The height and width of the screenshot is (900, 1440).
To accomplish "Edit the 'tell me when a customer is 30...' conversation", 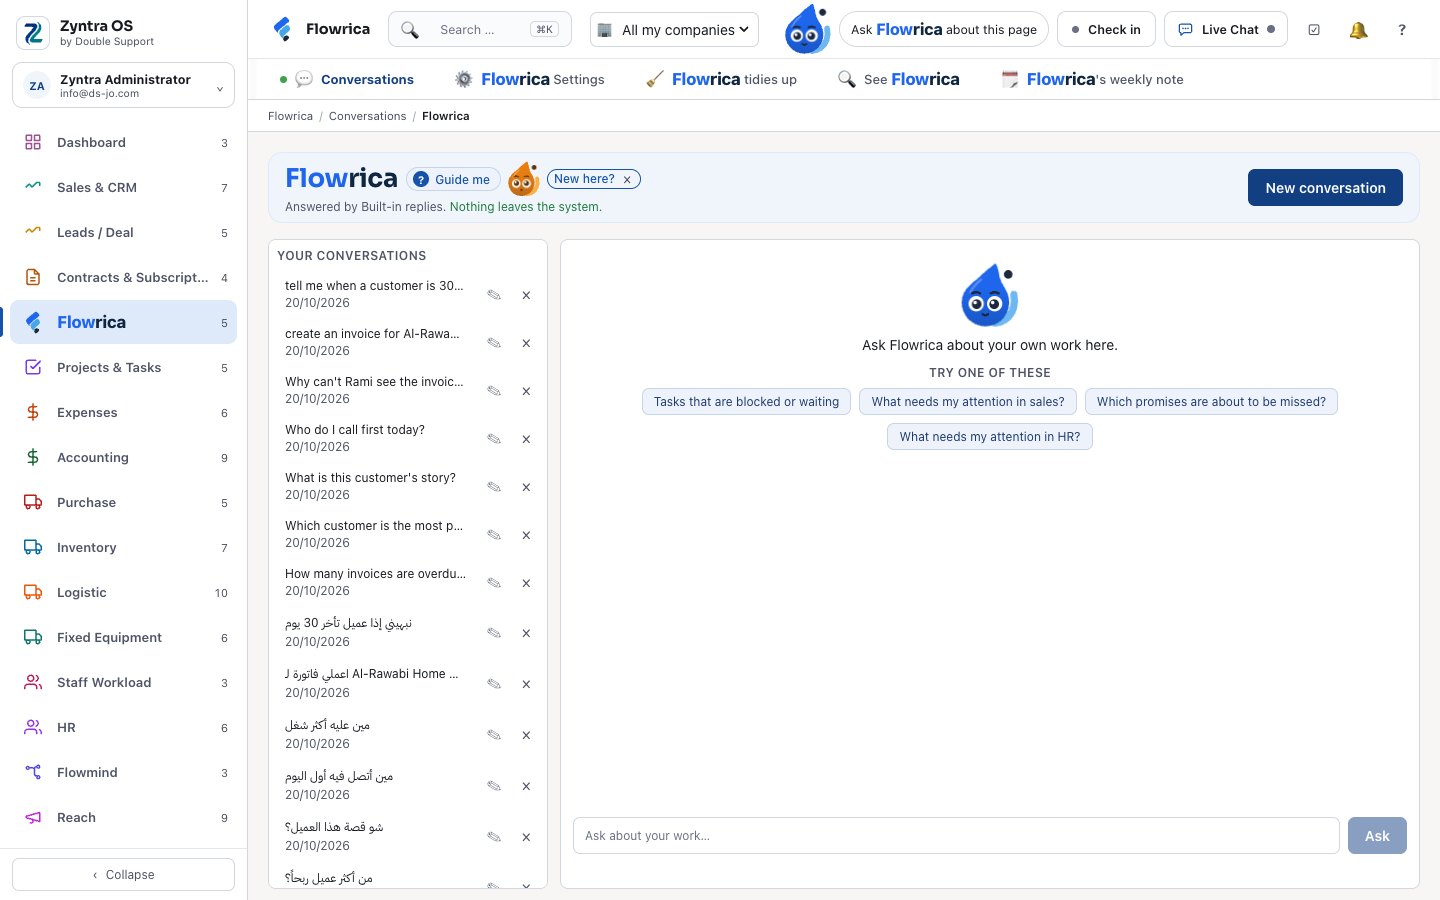I will [x=494, y=295].
